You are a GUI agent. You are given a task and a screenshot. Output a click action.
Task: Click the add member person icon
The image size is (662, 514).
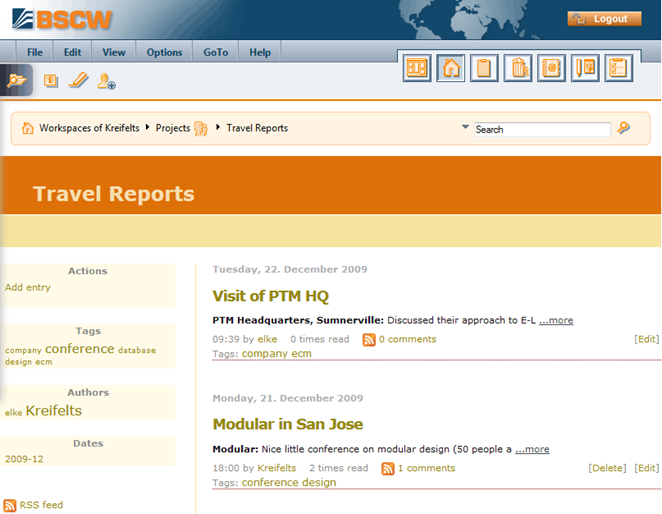[106, 81]
